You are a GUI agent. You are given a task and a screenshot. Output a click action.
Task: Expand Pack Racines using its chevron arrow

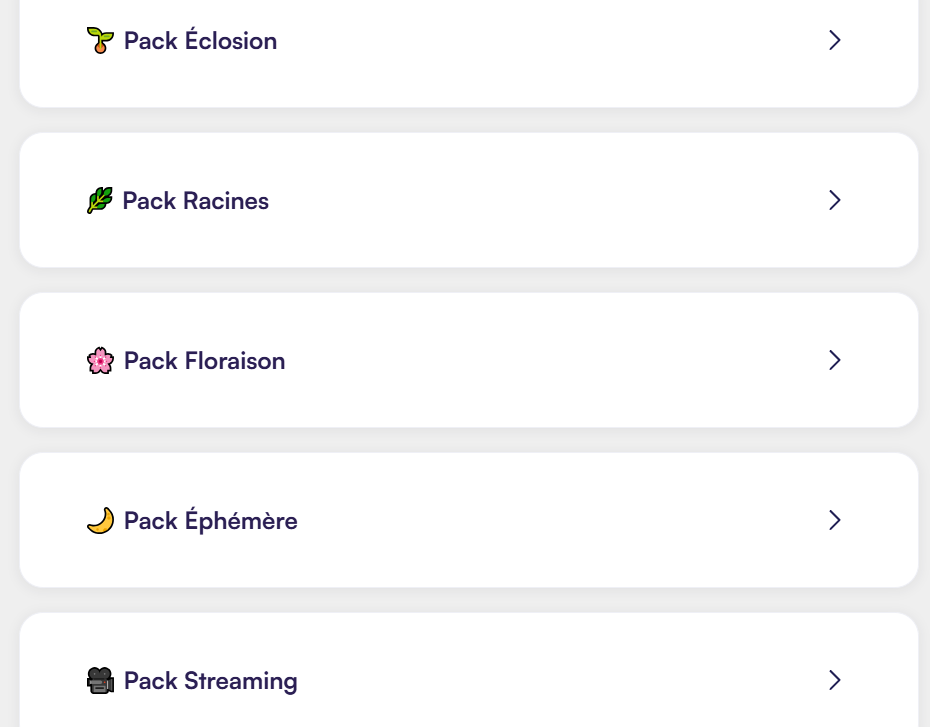click(x=835, y=200)
